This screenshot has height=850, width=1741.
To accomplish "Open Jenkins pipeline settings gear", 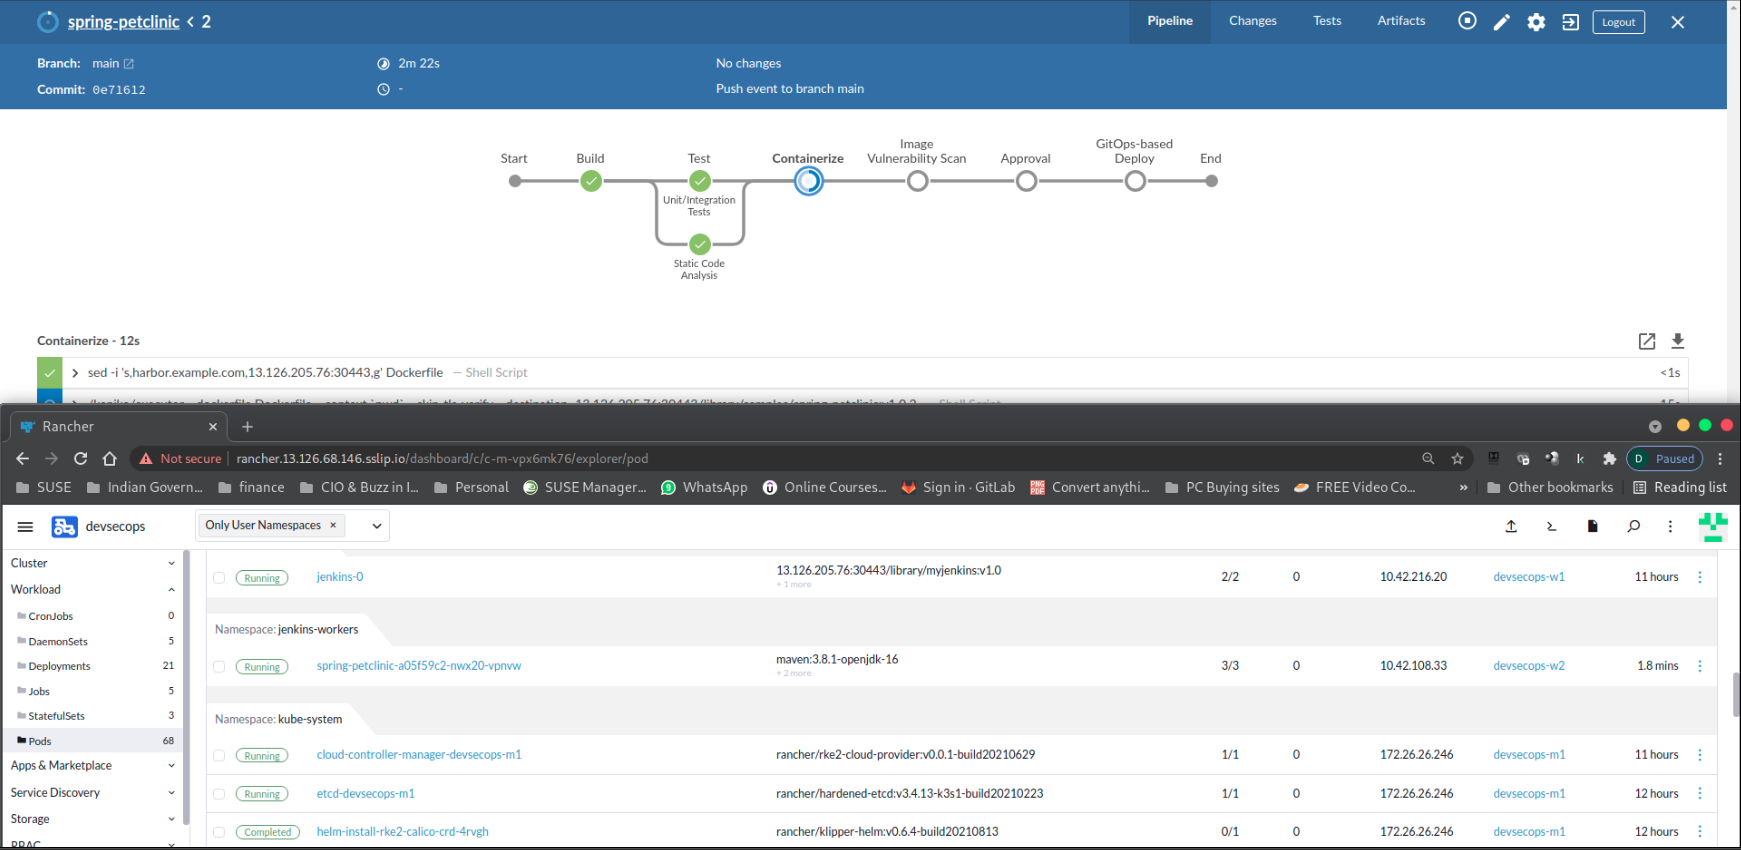I will pos(1536,22).
